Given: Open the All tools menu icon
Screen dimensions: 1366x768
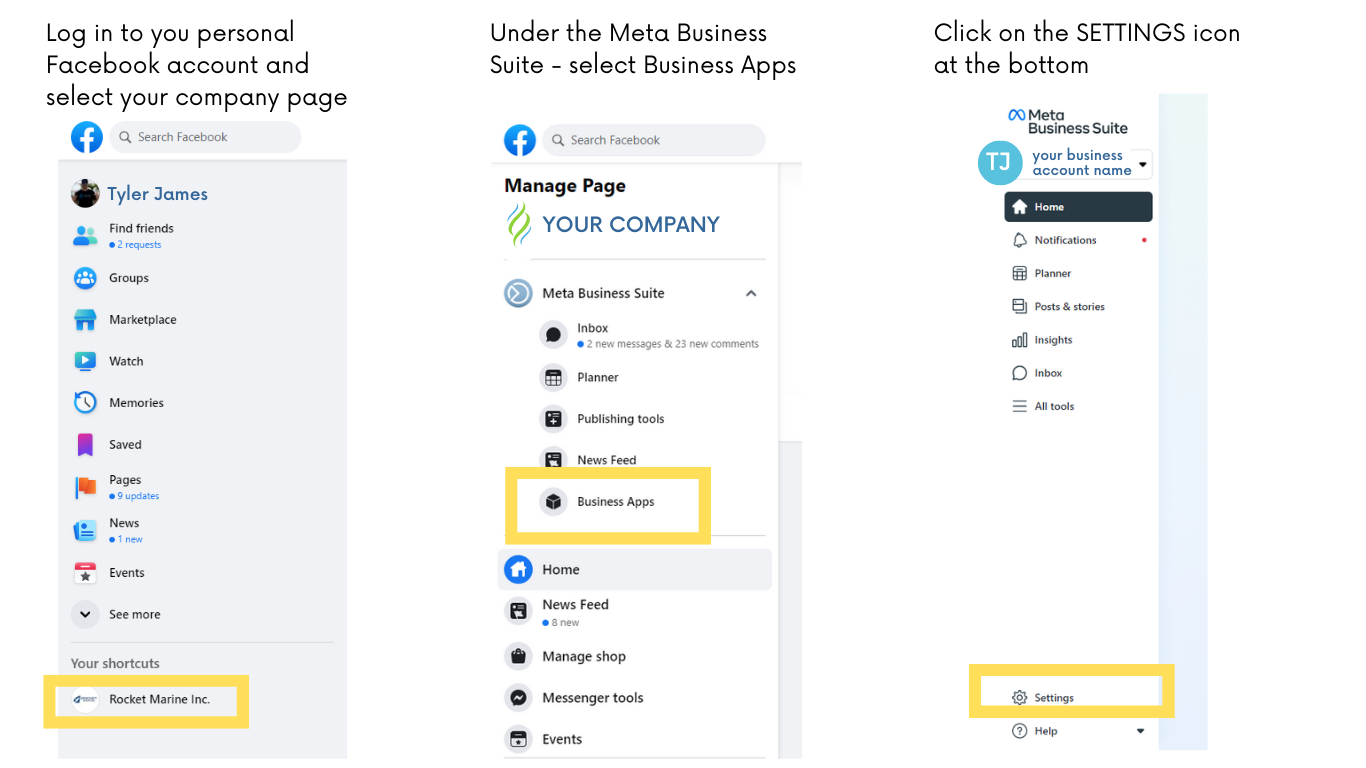Looking at the screenshot, I should [x=1020, y=406].
